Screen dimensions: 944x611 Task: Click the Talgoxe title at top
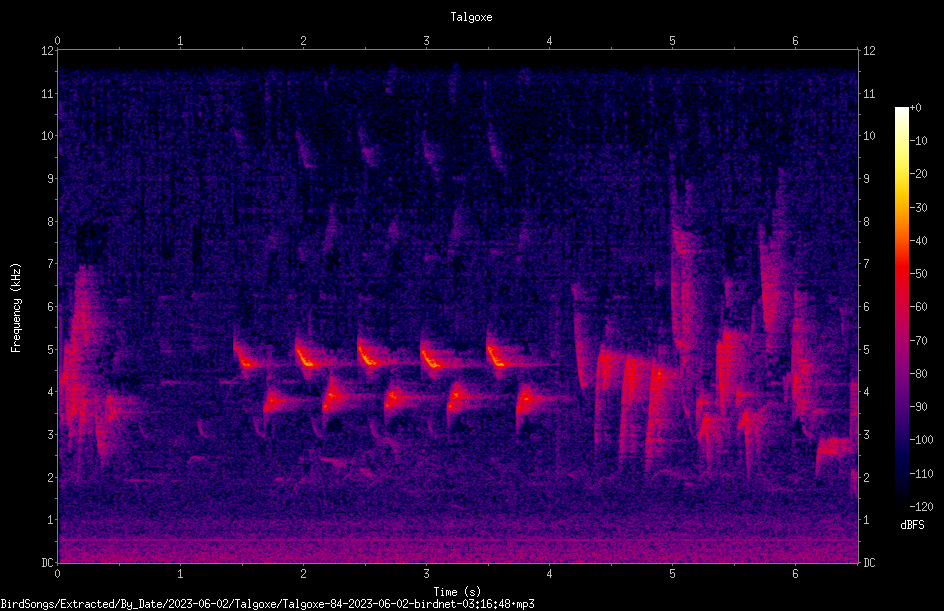pos(471,17)
